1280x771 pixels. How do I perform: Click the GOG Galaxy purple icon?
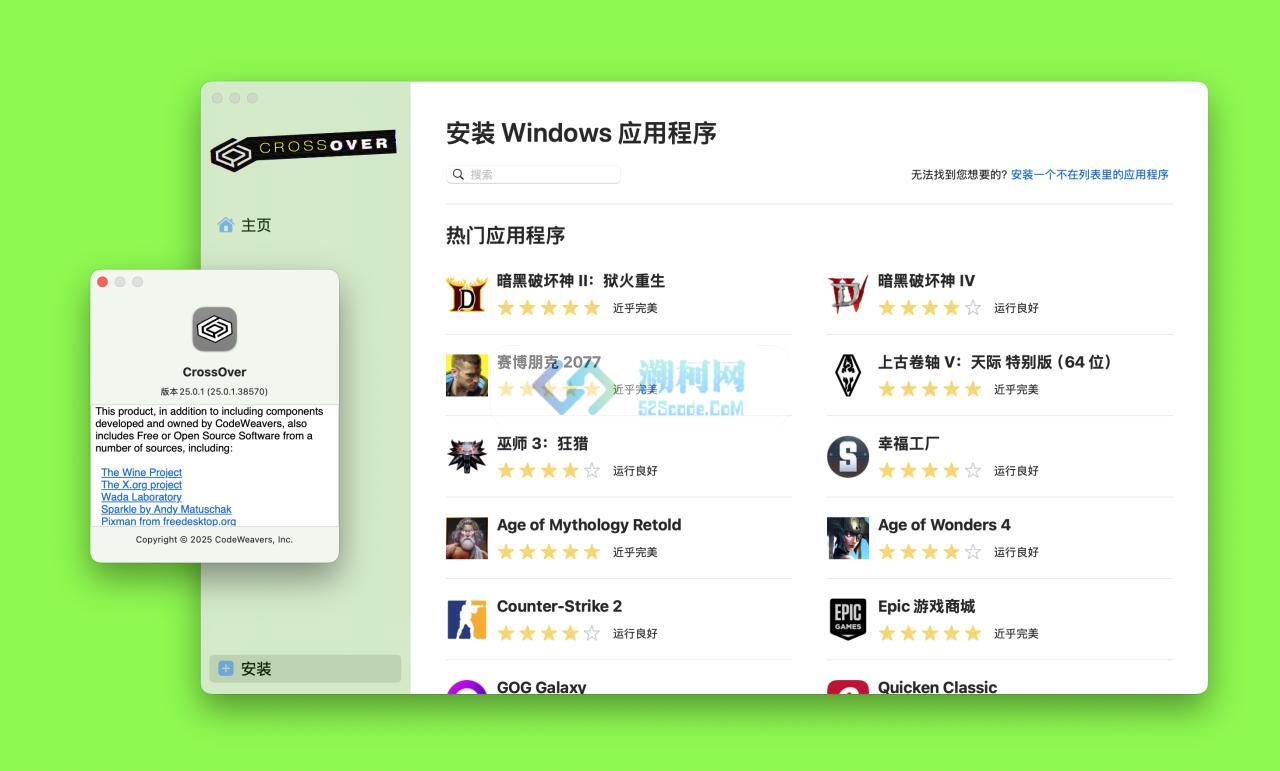click(x=467, y=687)
